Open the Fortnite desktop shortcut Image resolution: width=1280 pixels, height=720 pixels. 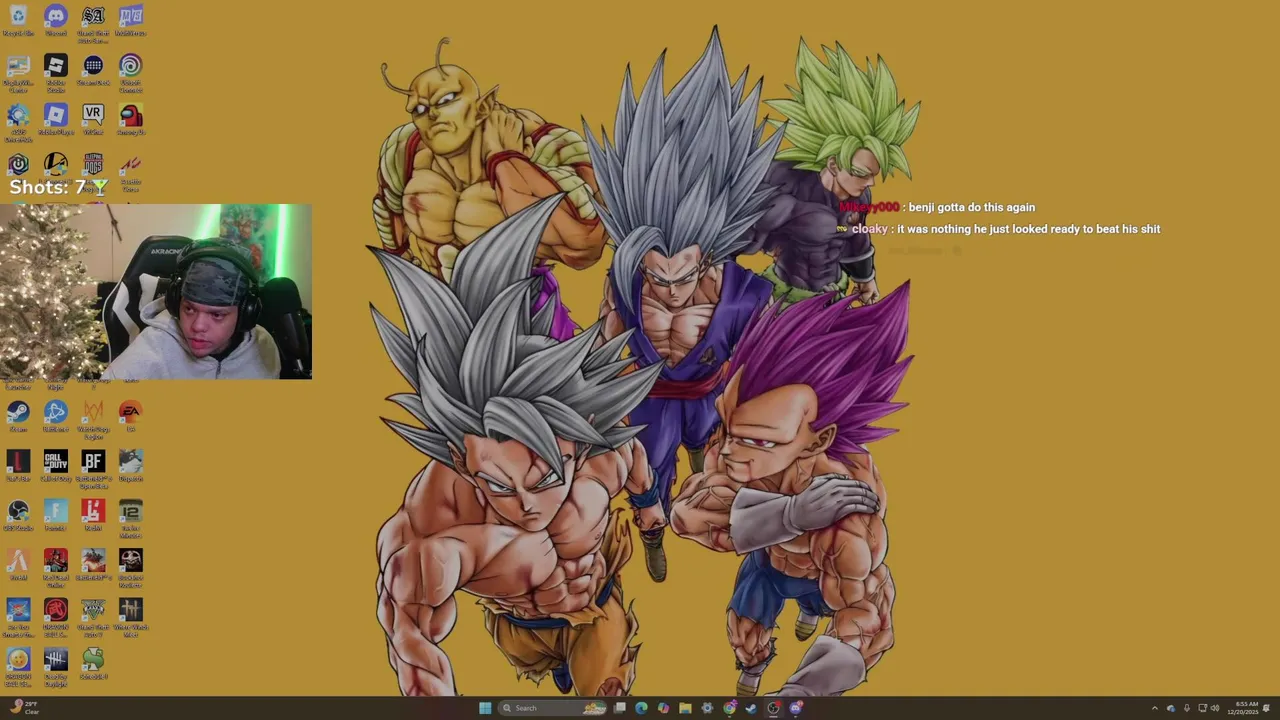click(56, 515)
